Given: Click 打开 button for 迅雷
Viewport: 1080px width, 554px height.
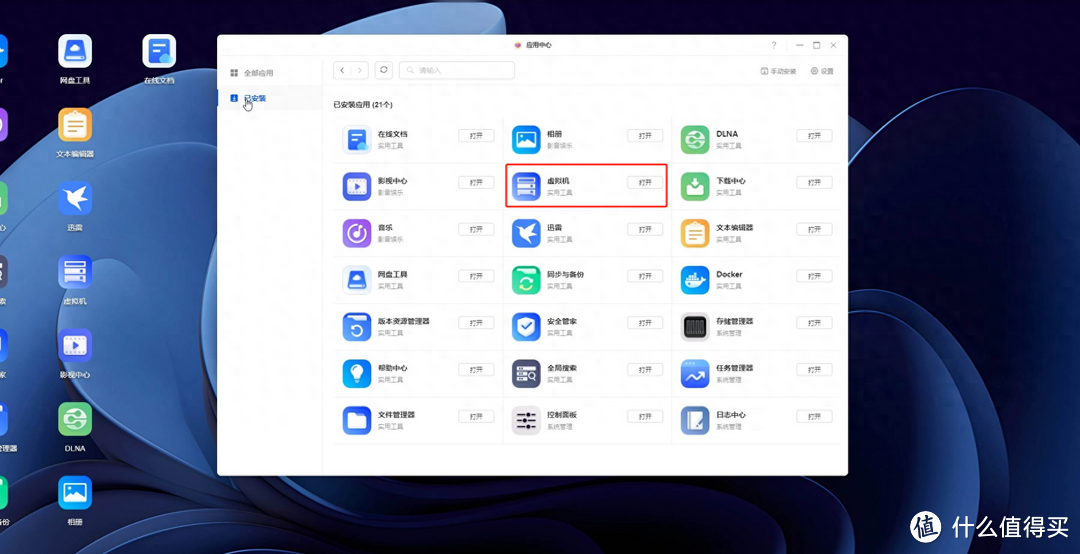Looking at the screenshot, I should [645, 229].
